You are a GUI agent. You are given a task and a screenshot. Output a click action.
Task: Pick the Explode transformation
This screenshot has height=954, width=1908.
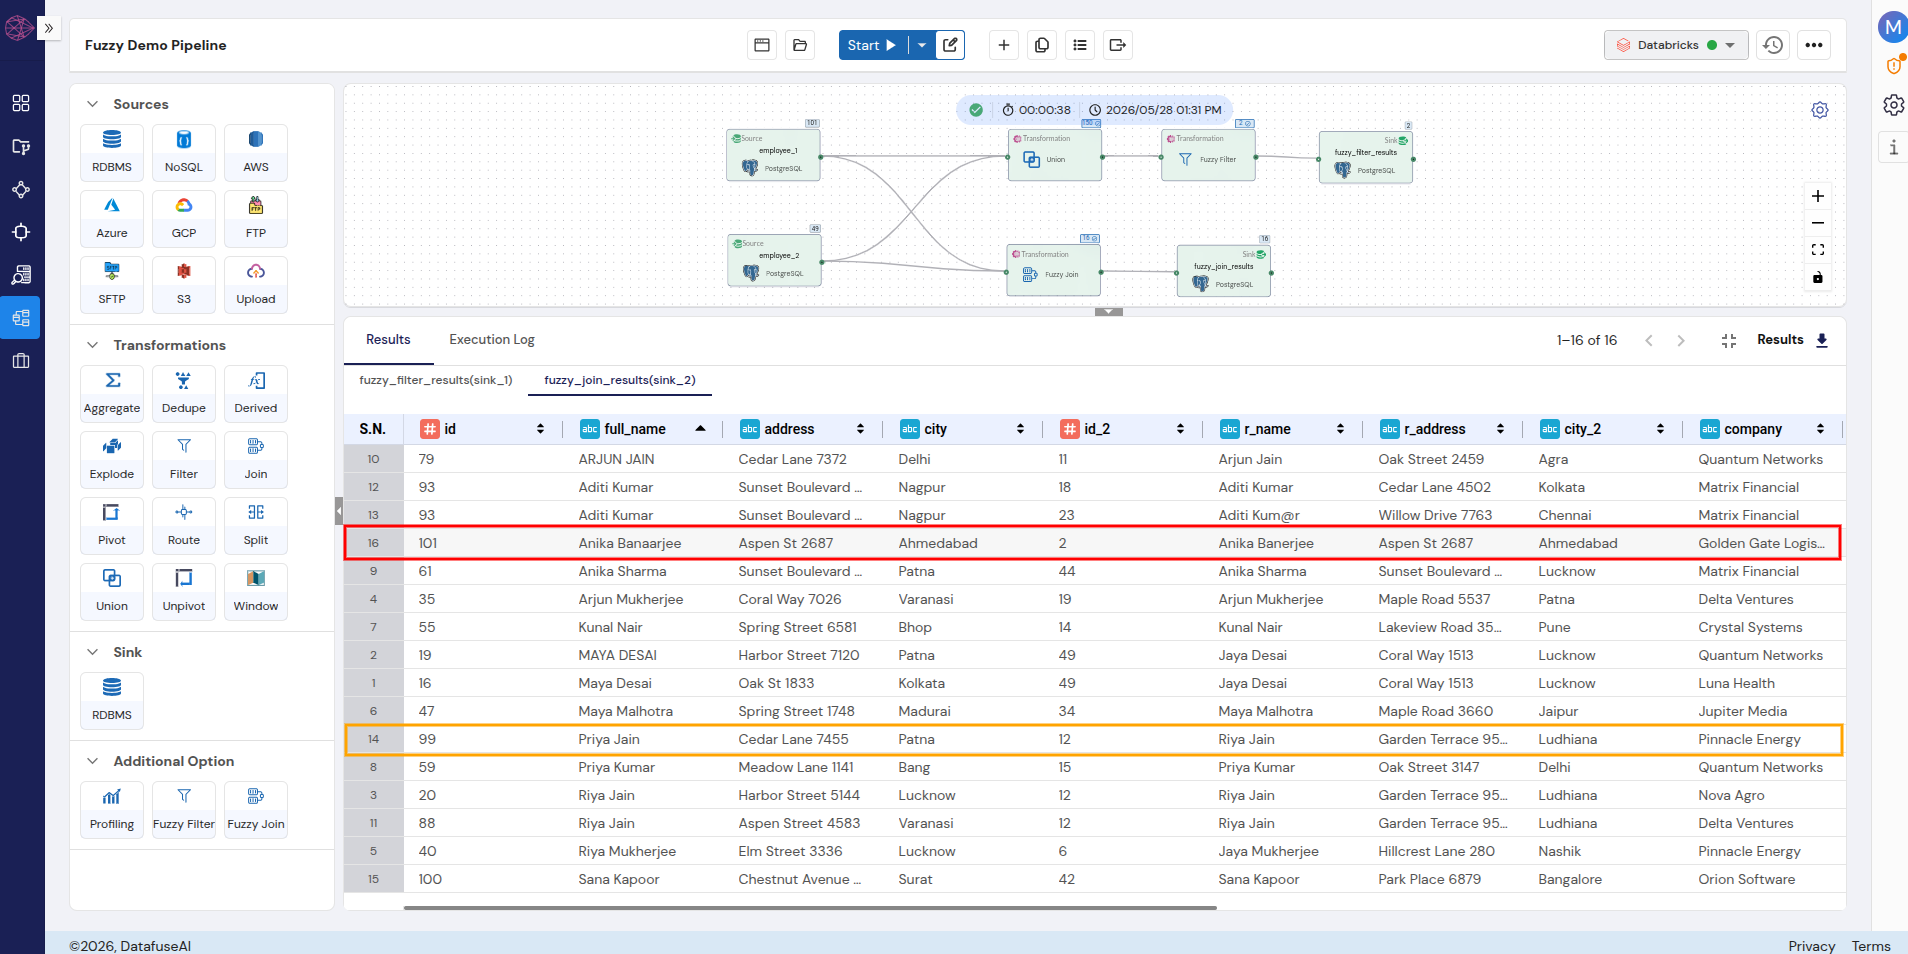(x=112, y=460)
